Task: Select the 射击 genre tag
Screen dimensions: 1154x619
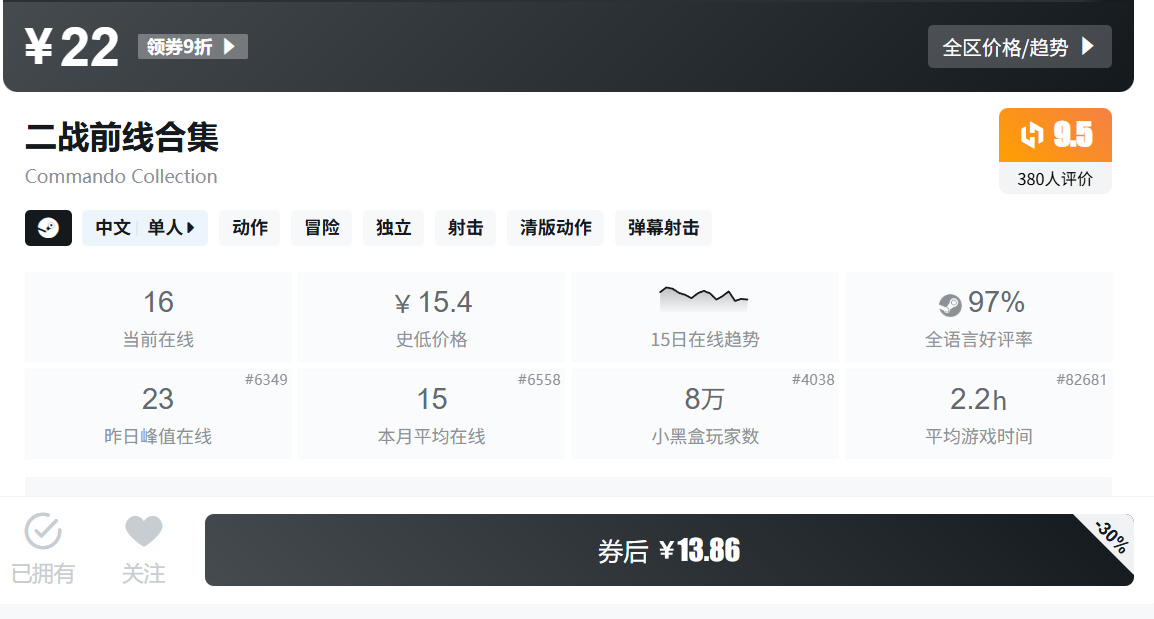Action: tap(464, 227)
